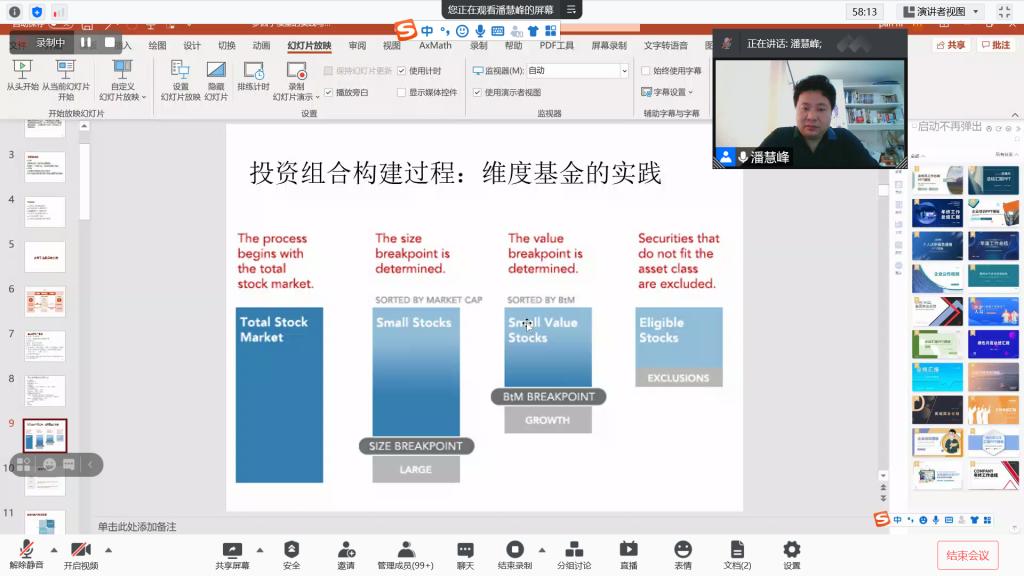Image resolution: width=1024 pixels, height=576 pixels.
Task: Open the 监视器 monitor dropdown
Action: coord(625,71)
